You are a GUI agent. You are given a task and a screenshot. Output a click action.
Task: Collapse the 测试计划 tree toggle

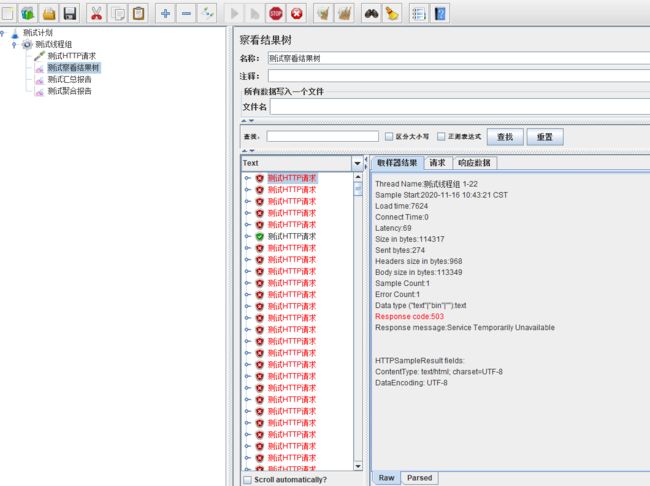(2, 32)
